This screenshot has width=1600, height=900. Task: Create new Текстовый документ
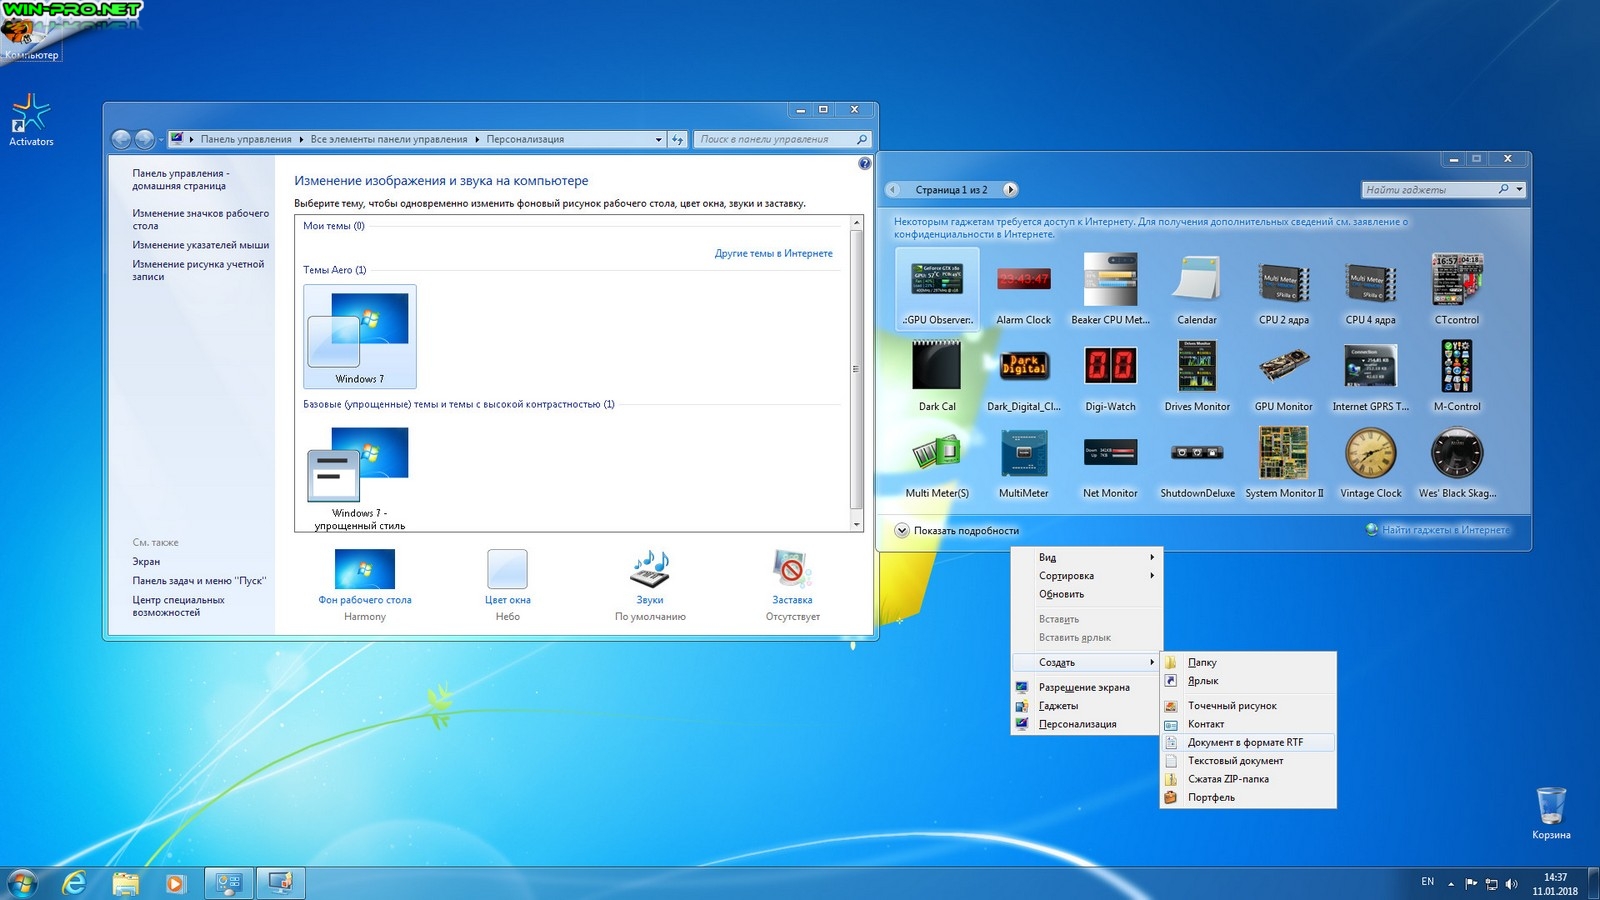pos(1248,760)
